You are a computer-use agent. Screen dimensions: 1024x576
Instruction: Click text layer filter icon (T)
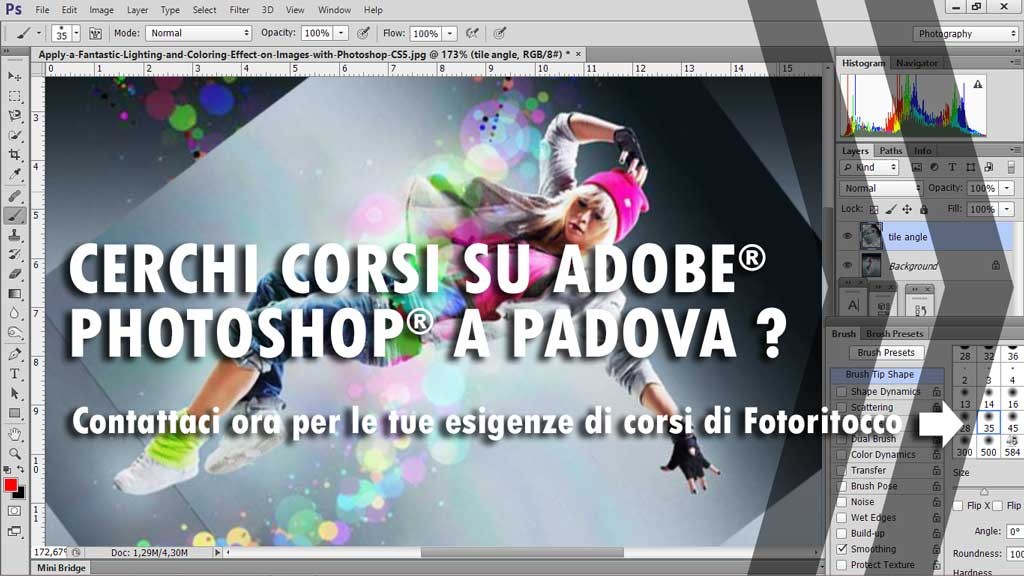point(952,168)
